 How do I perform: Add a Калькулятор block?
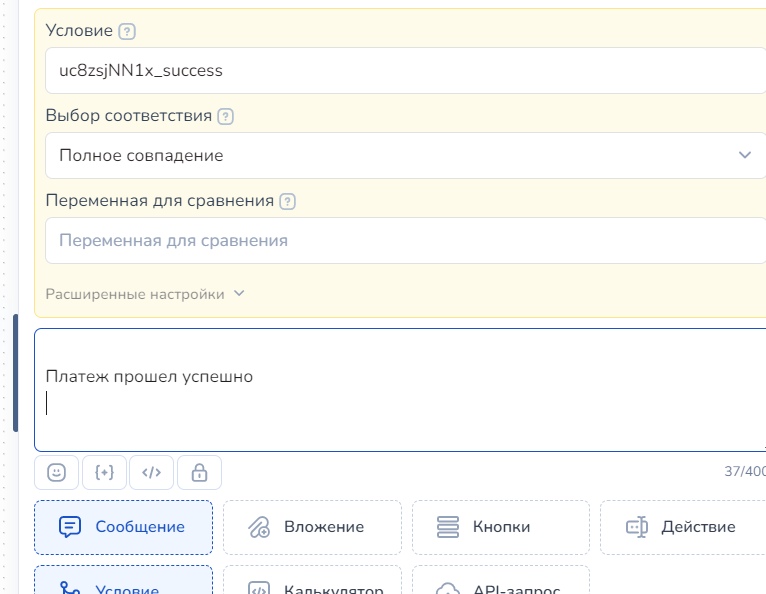coord(312,583)
